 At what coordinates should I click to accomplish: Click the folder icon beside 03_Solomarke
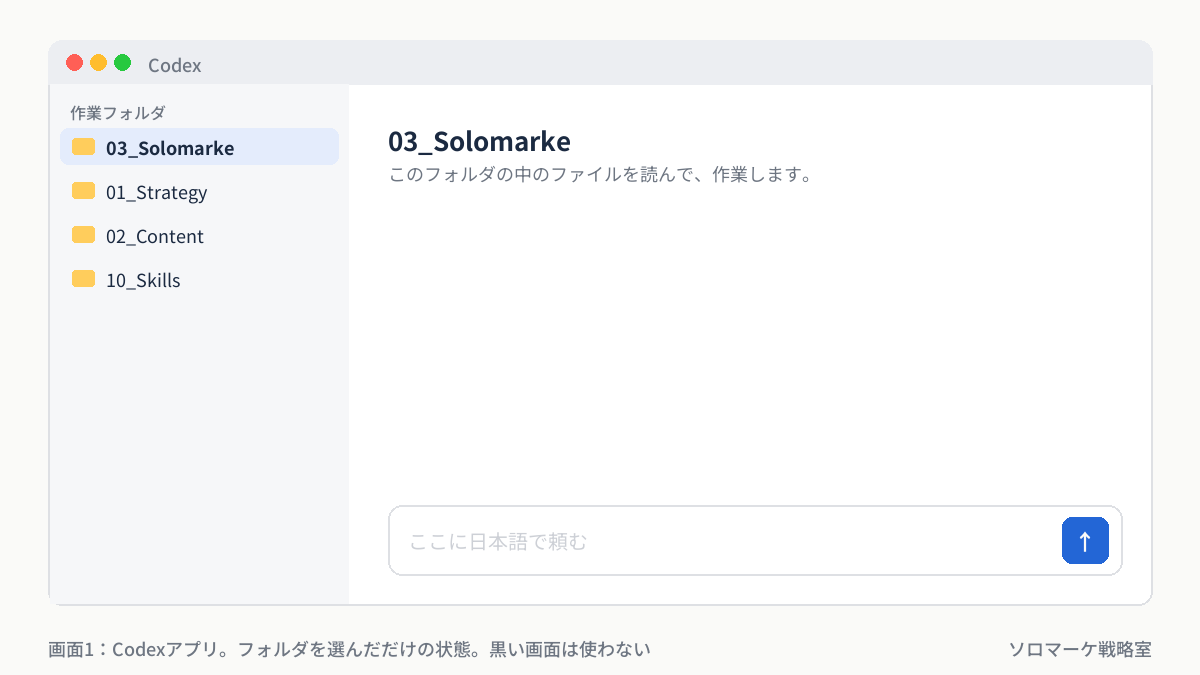click(84, 147)
